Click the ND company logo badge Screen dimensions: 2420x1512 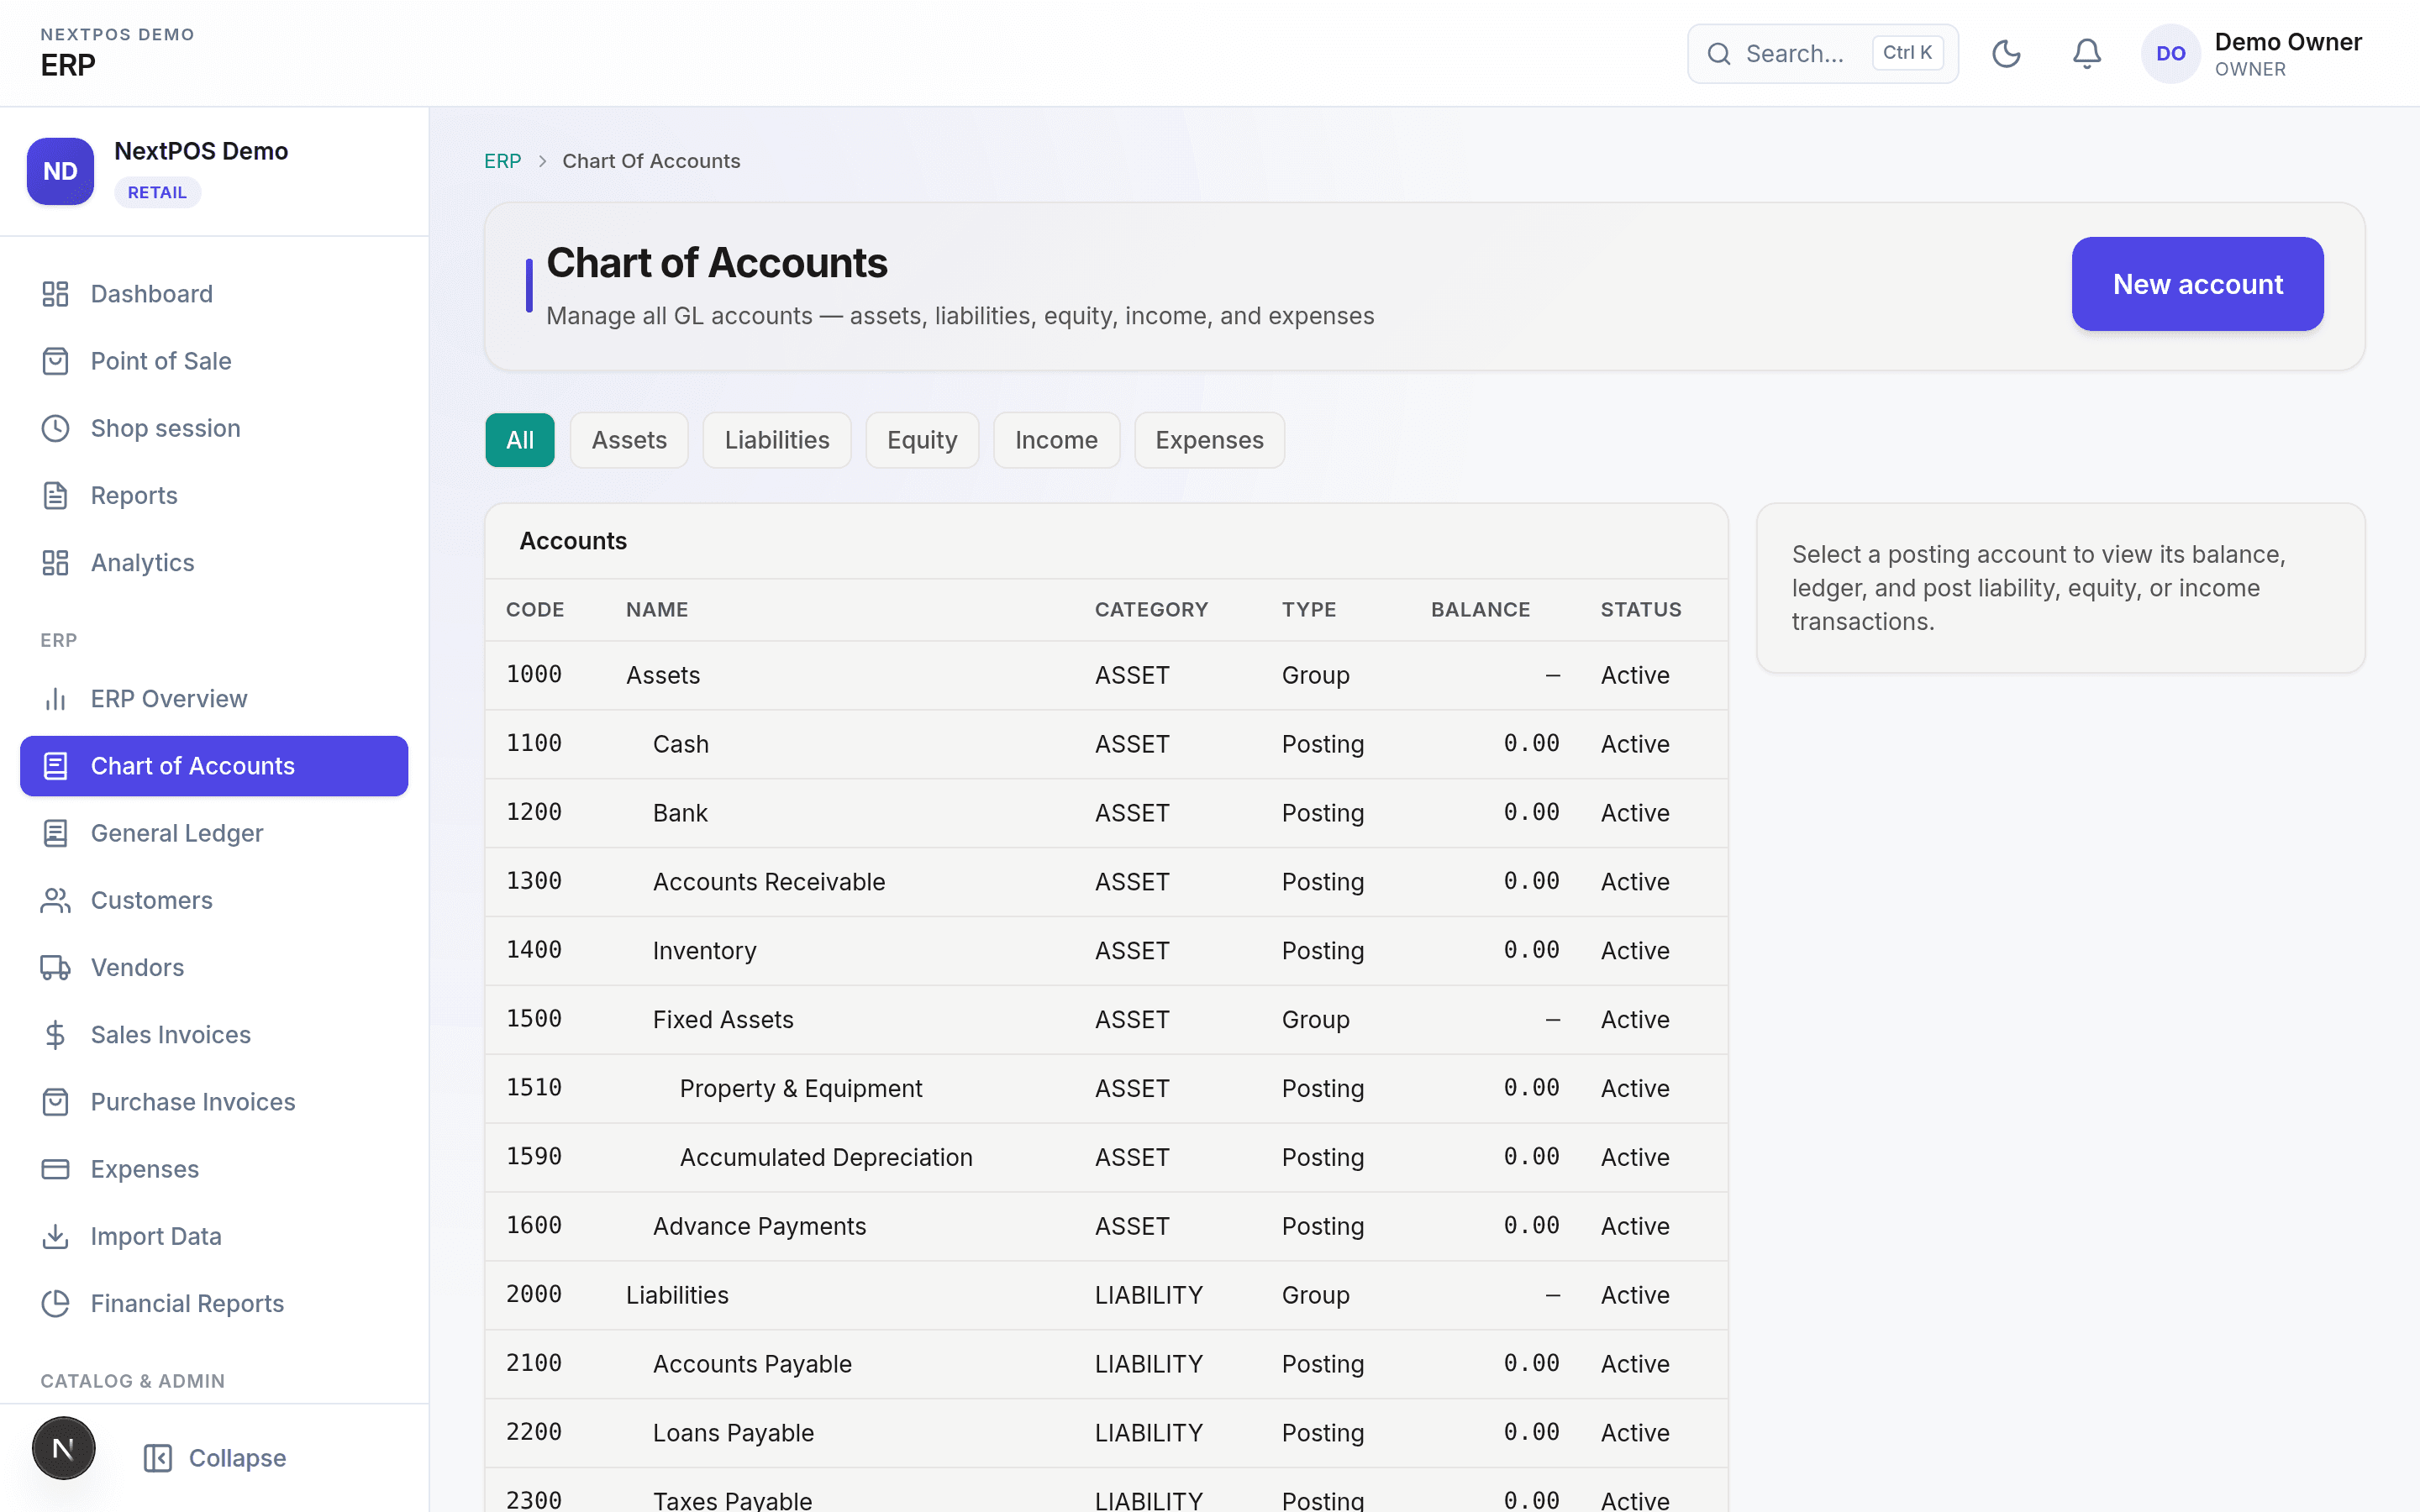pos(60,171)
